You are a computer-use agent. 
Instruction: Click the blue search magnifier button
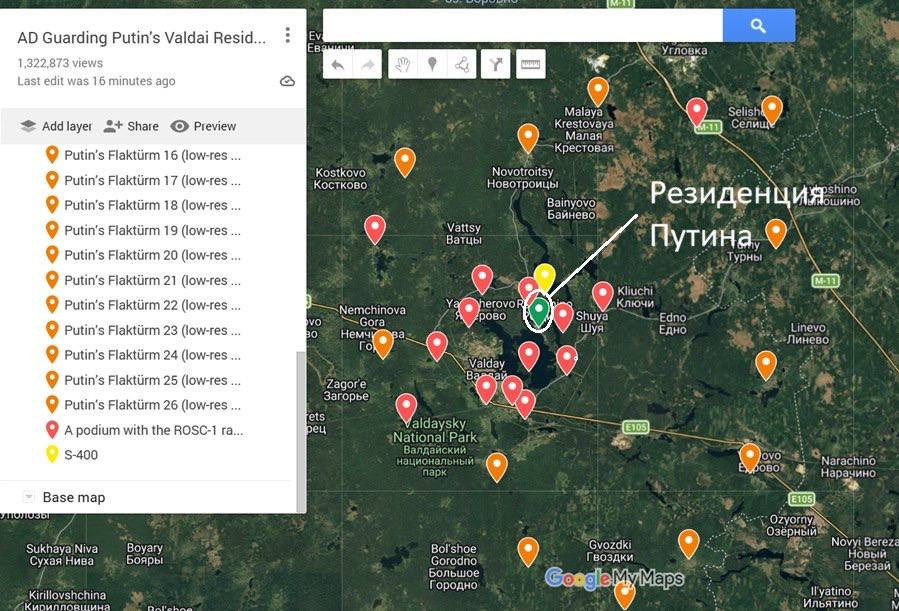pyautogui.click(x=758, y=26)
